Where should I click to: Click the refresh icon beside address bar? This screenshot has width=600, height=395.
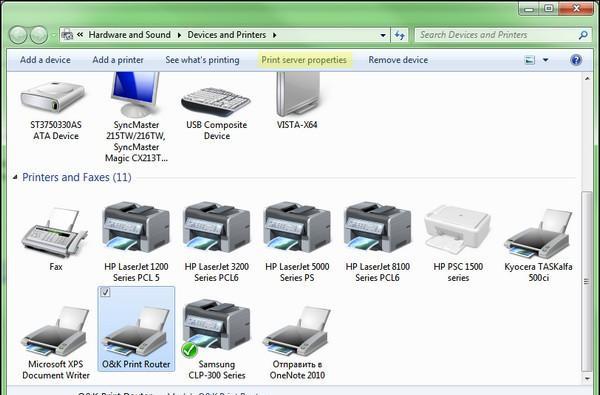(x=399, y=35)
